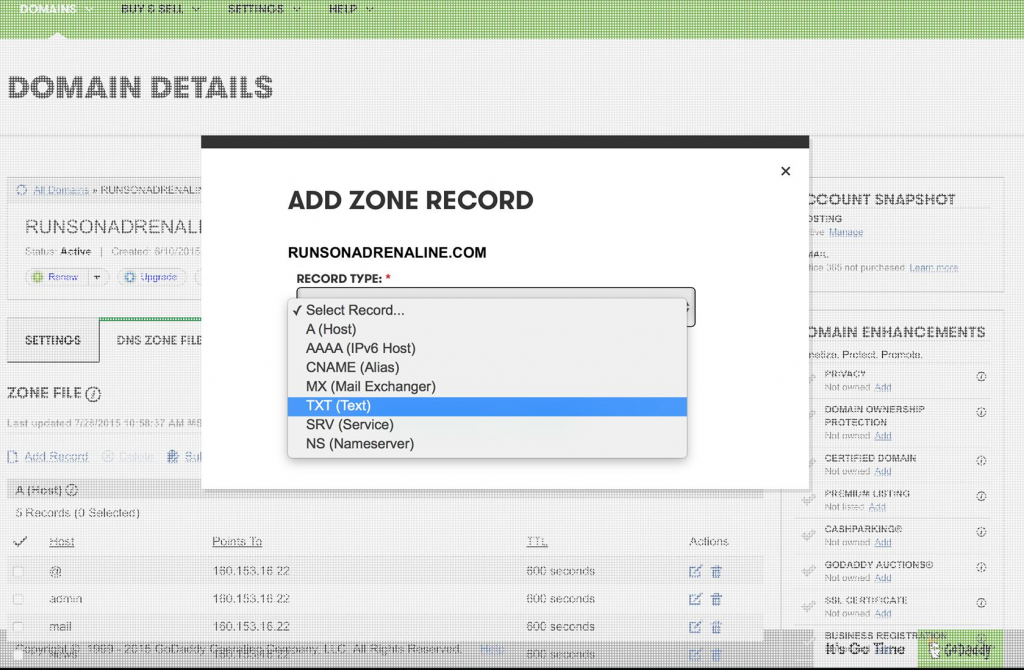Open the SETTINGS top navigation menu
1024x670 pixels.
(264, 9)
